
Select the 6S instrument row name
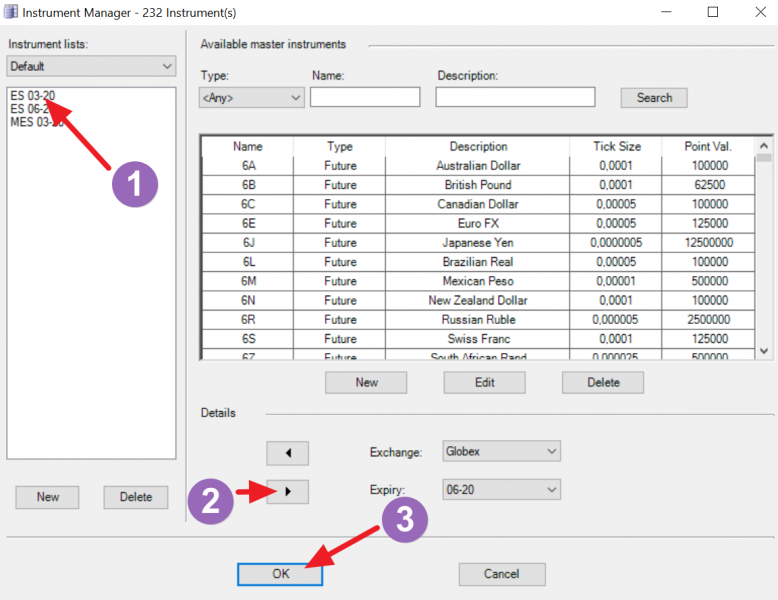coord(248,339)
